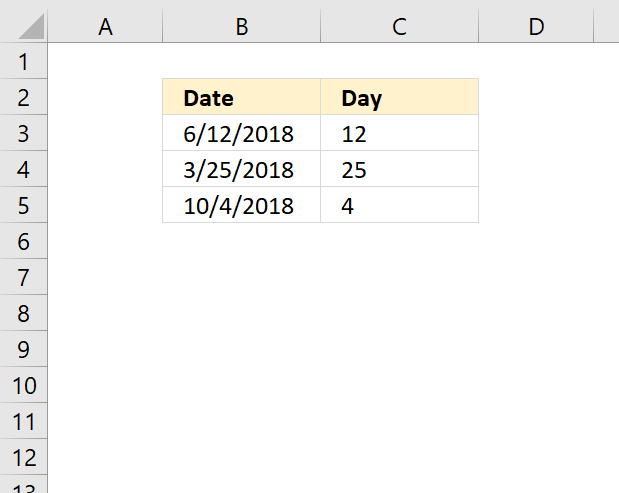Select row 6 header

click(x=23, y=241)
